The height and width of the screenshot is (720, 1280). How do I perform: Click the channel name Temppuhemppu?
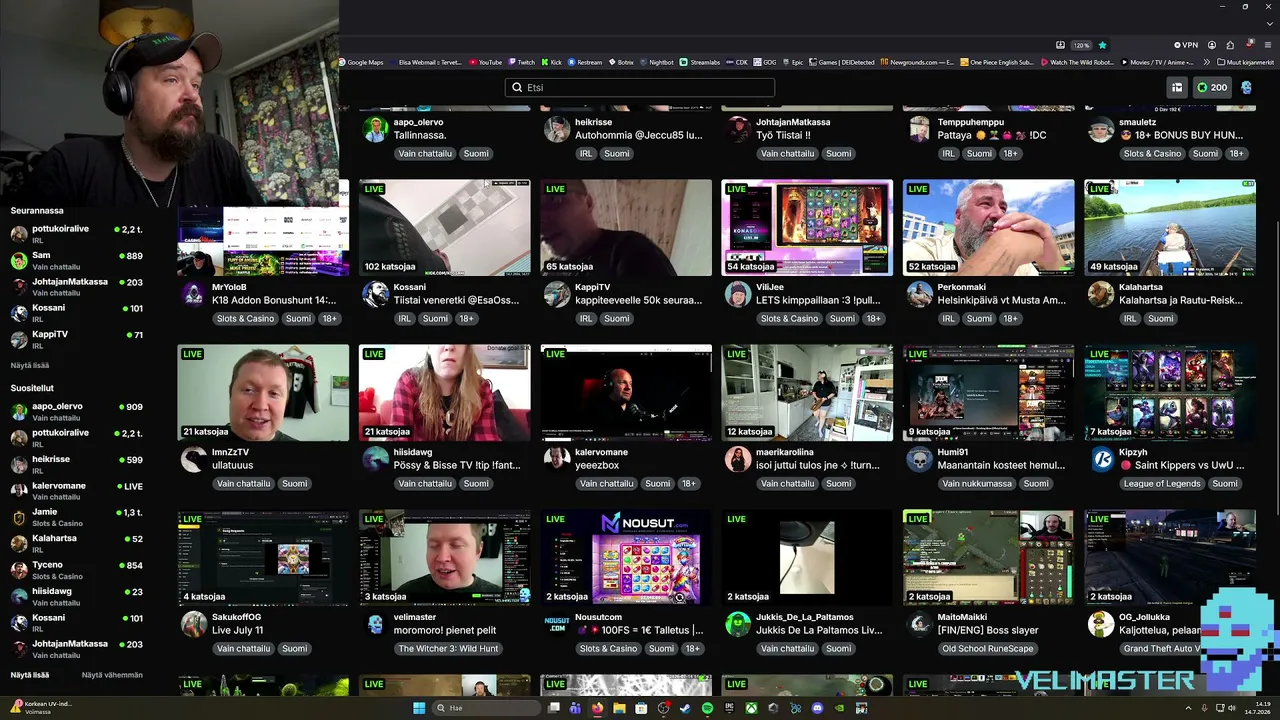[x=971, y=122]
